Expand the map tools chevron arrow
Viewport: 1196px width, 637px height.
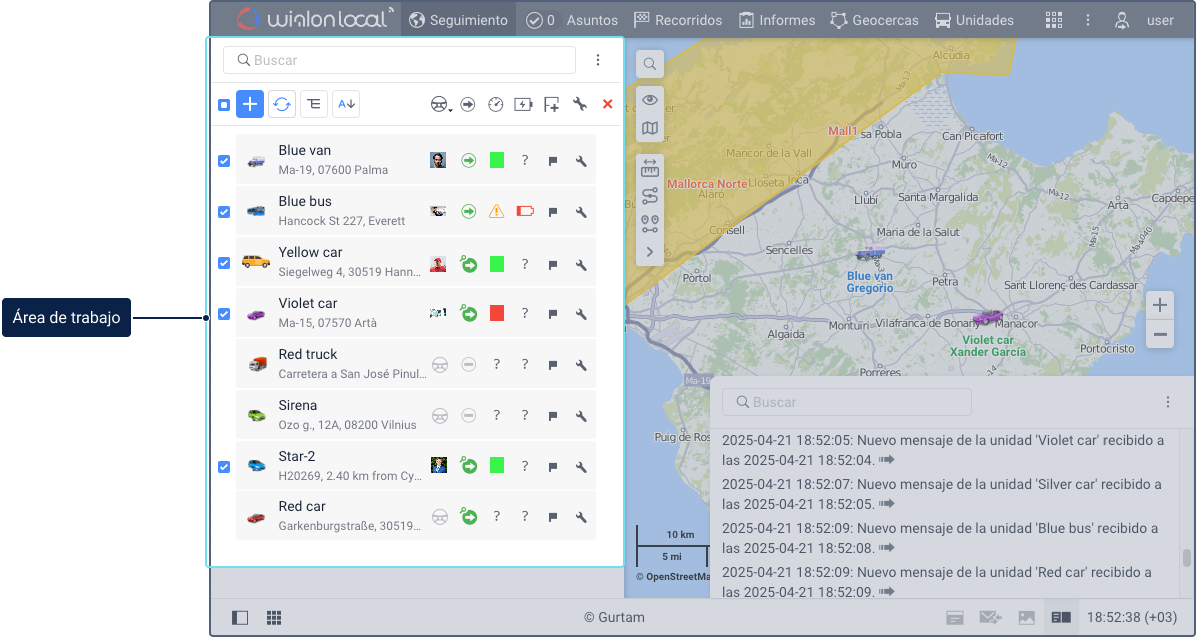650,252
